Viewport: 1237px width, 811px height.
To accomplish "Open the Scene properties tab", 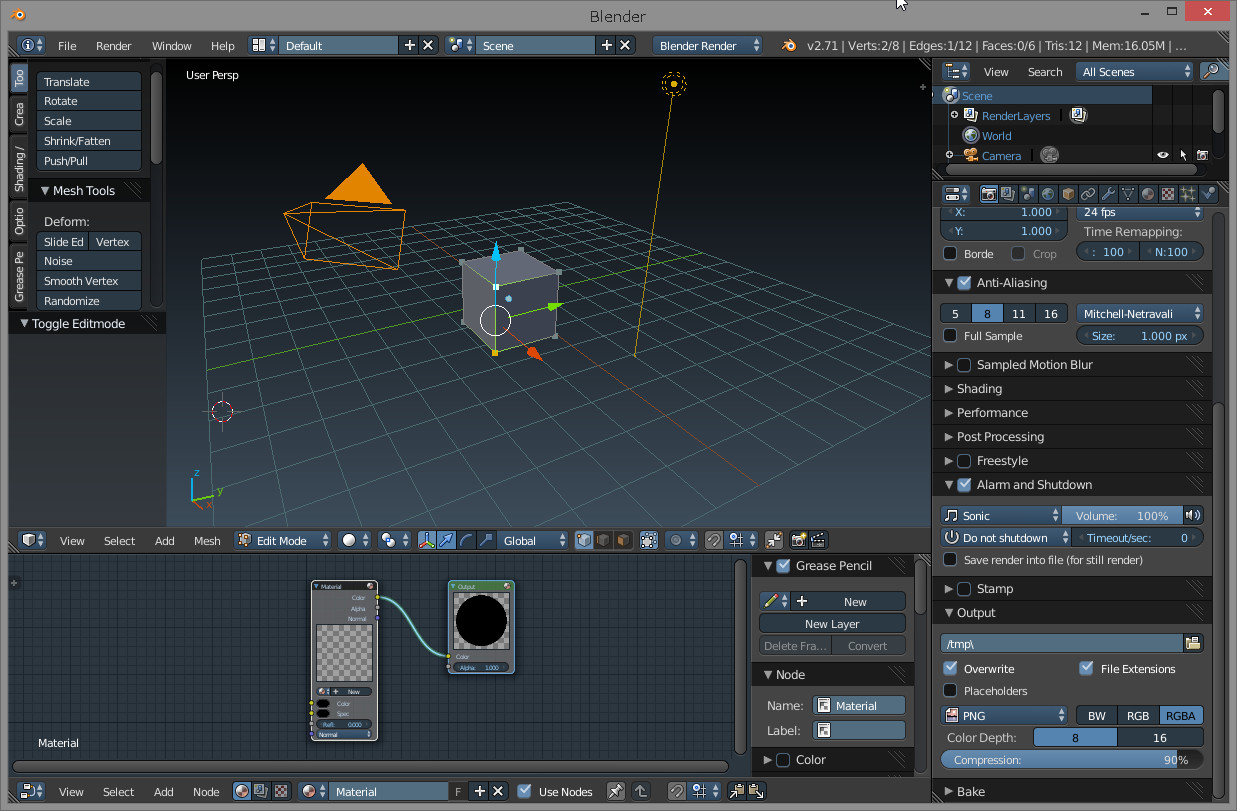I will click(1028, 194).
